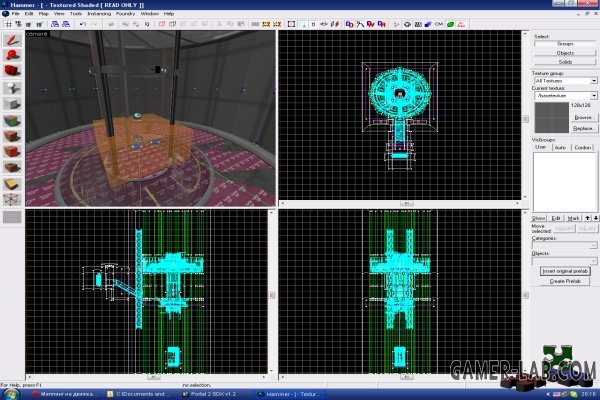Select the Vertex tool
Screen dimensions: 600x400
pos(12,199)
